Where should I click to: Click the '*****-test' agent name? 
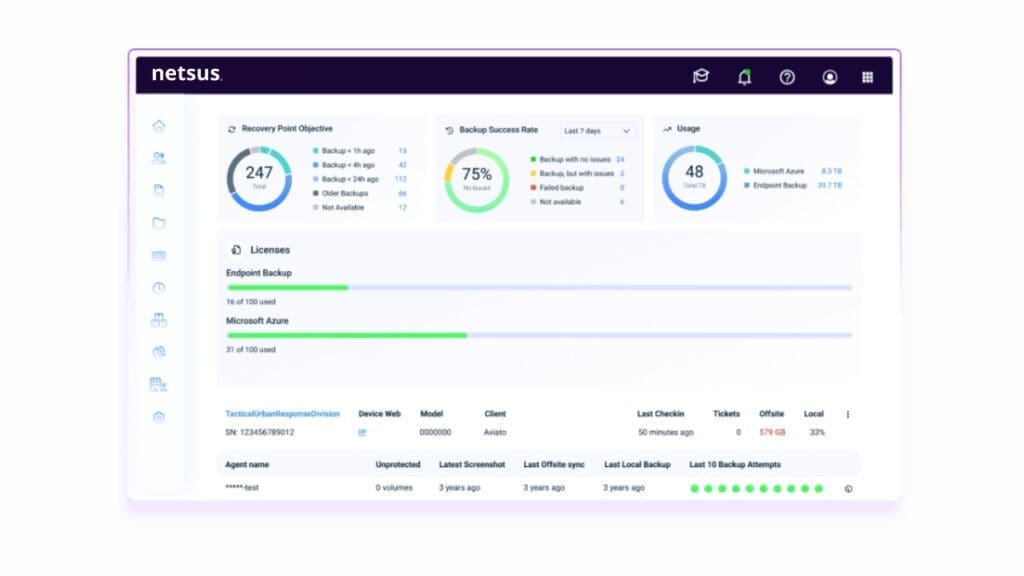click(x=242, y=488)
